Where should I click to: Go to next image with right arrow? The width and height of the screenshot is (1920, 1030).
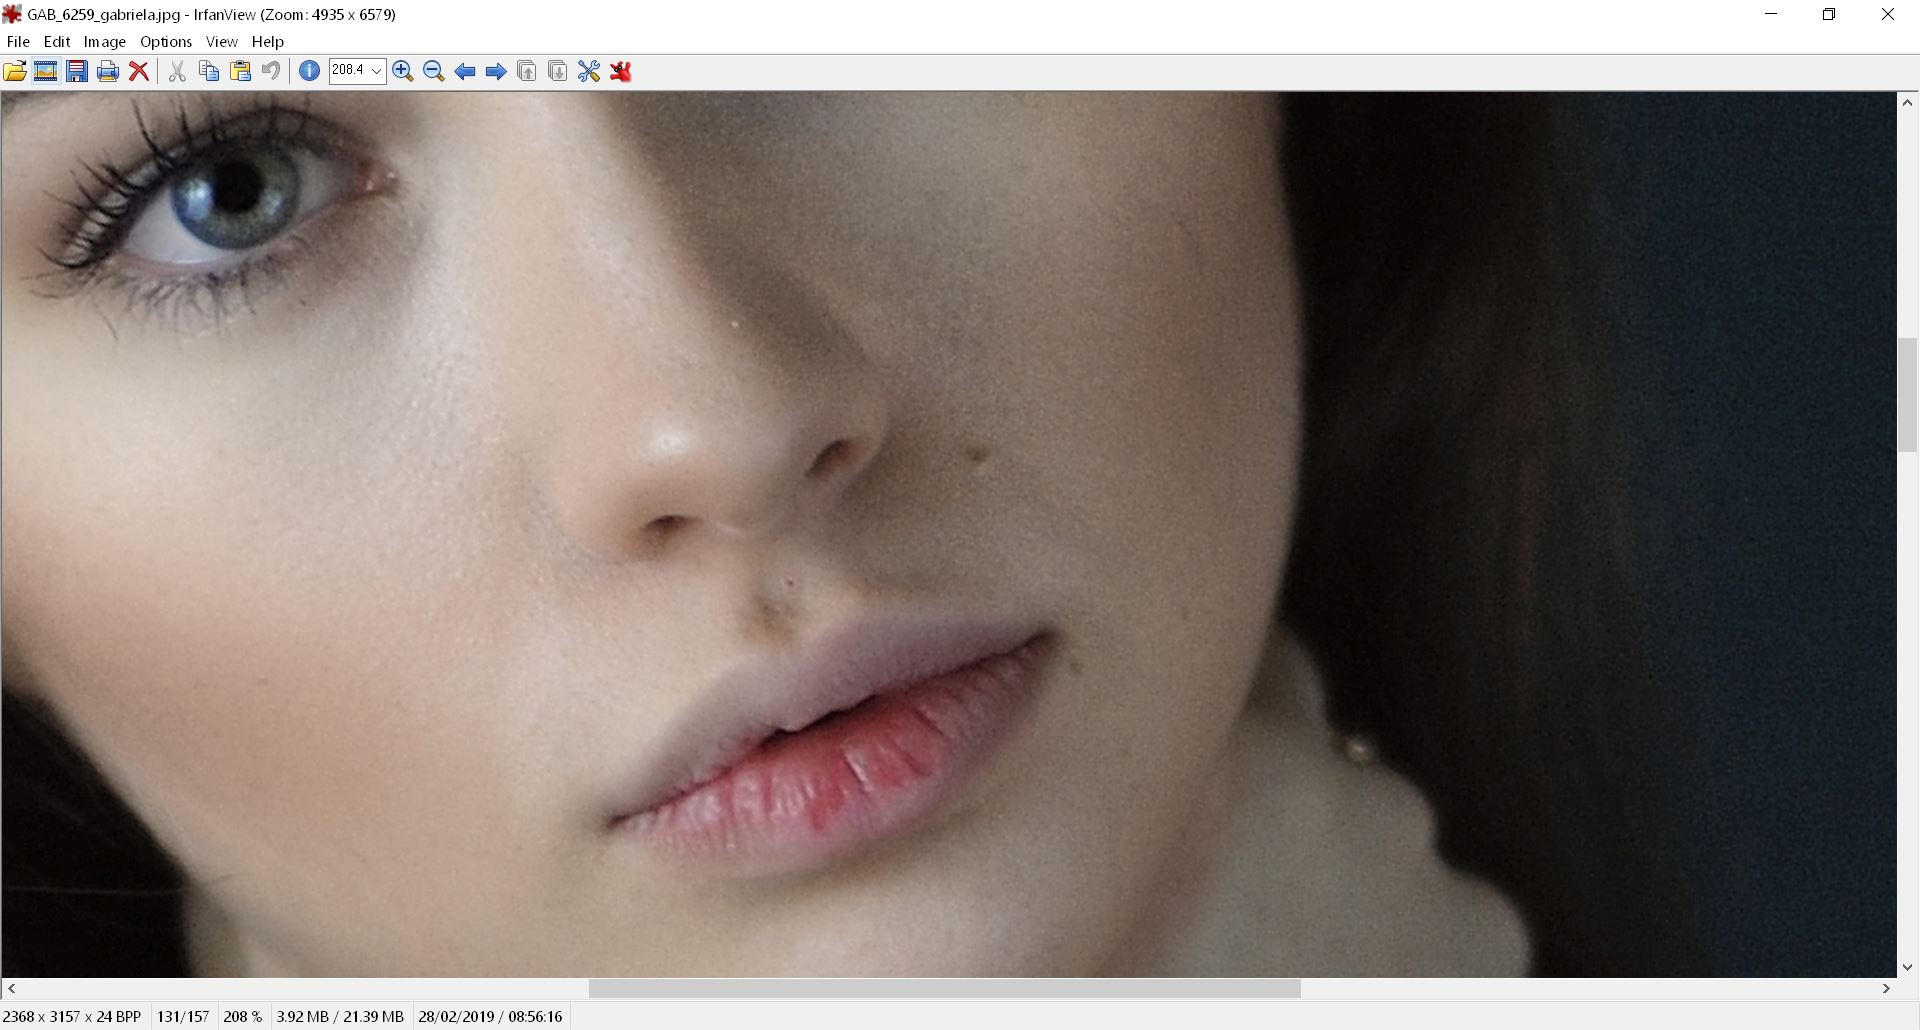tap(496, 71)
